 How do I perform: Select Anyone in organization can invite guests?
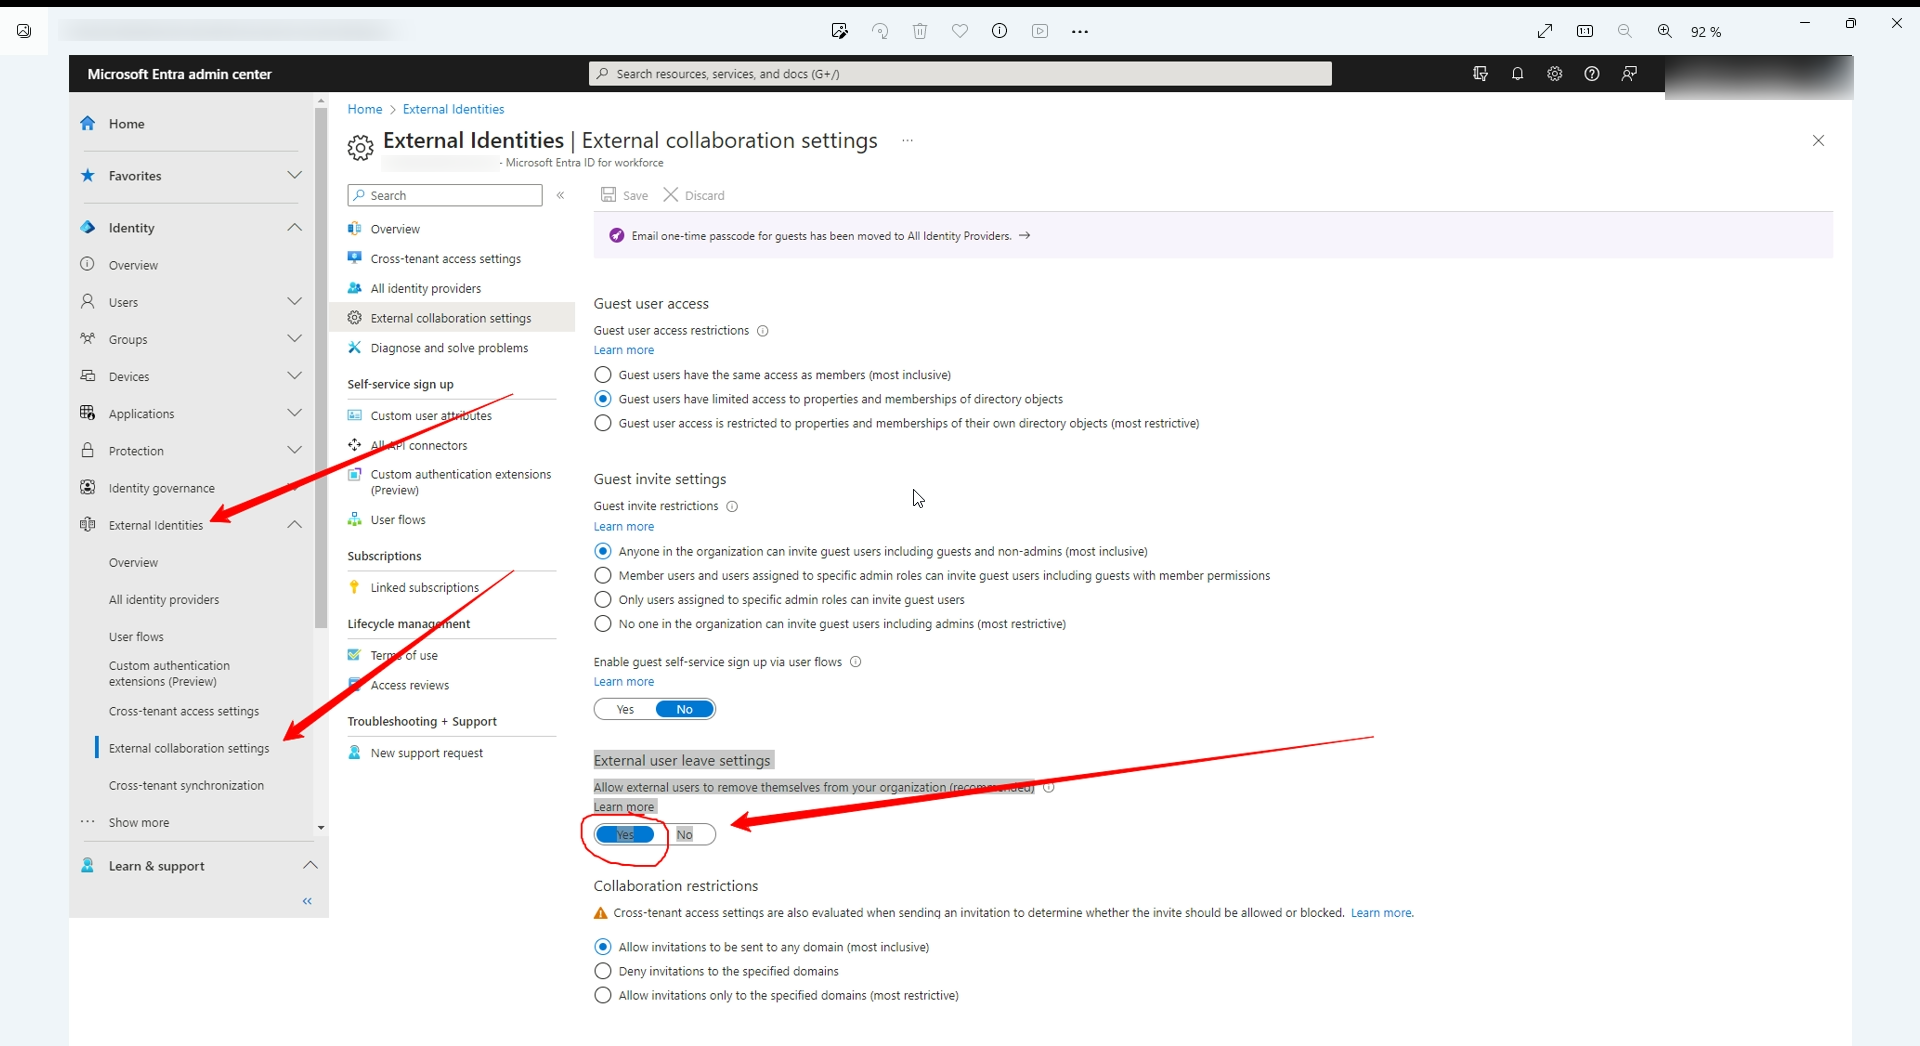(x=603, y=551)
